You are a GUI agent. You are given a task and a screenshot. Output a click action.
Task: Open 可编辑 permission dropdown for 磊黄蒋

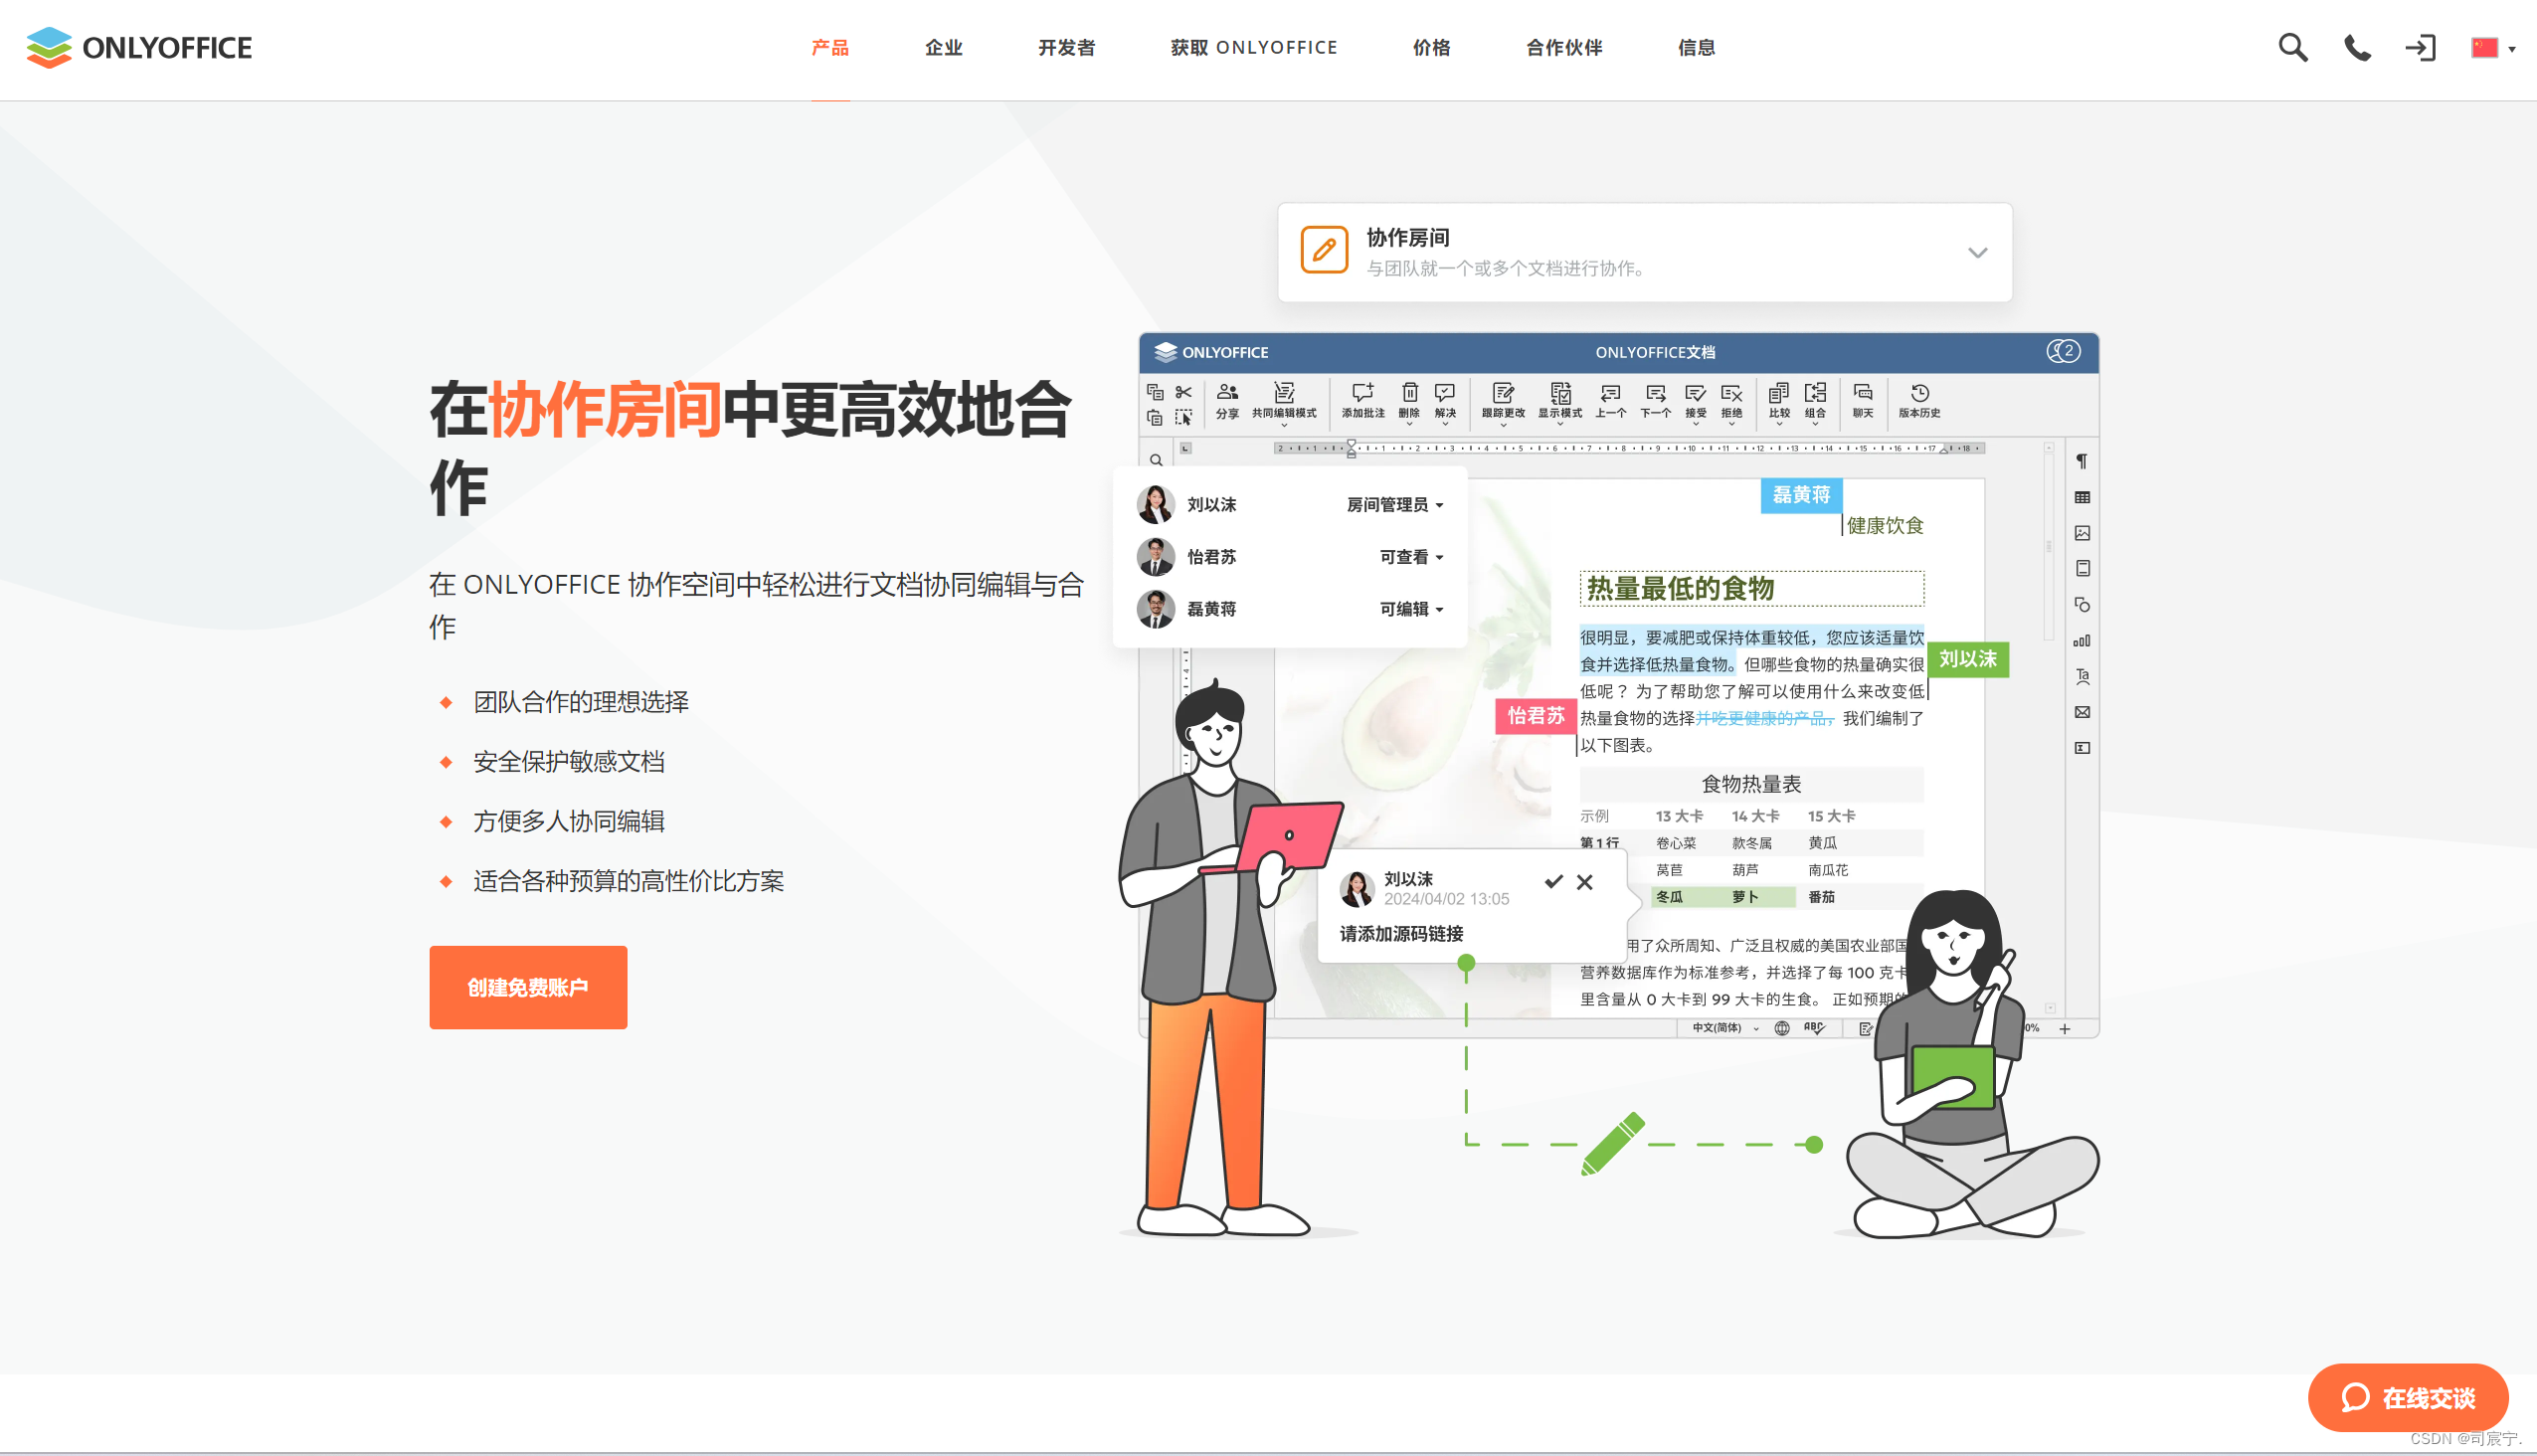(1411, 609)
